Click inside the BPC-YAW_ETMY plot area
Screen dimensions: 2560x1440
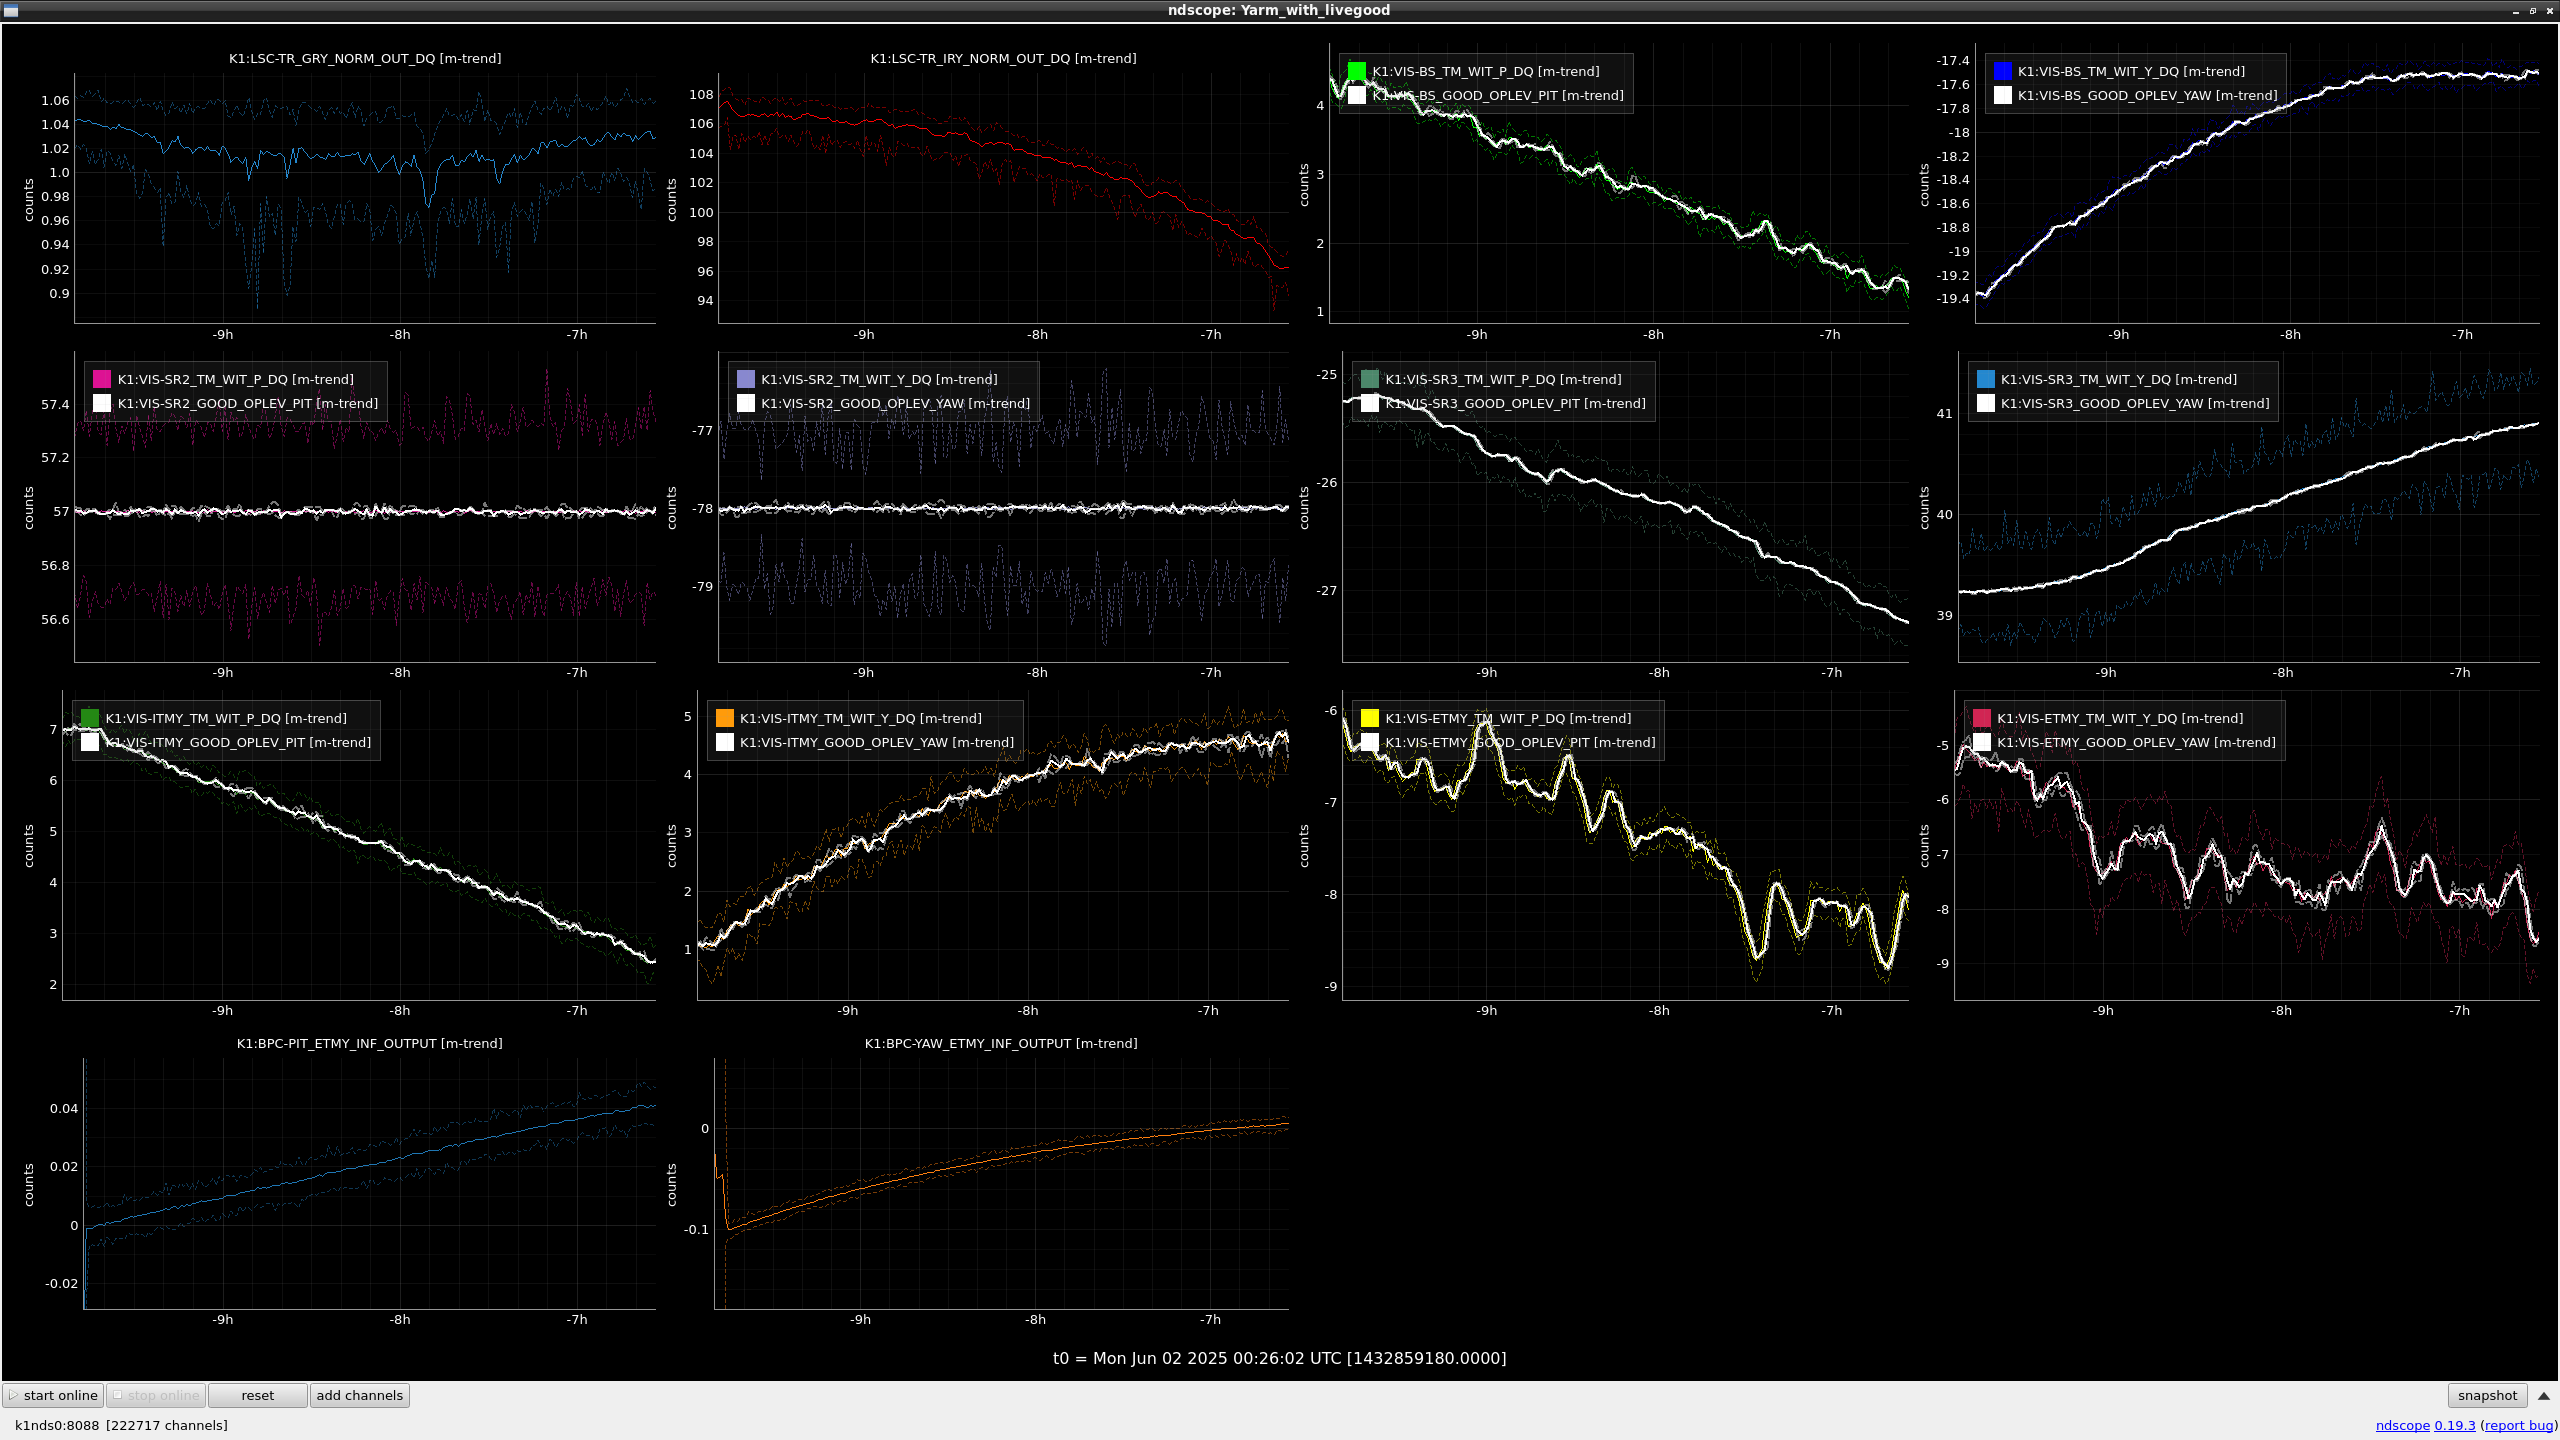pyautogui.click(x=1001, y=1185)
